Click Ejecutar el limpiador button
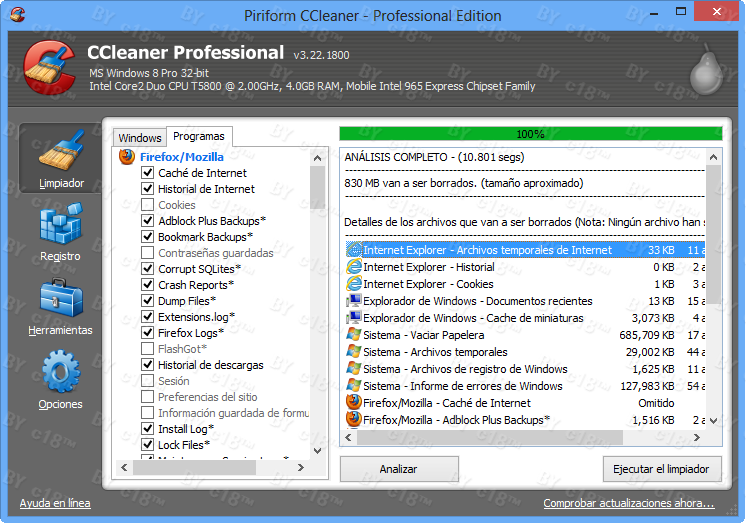746x524 pixels. pos(662,469)
